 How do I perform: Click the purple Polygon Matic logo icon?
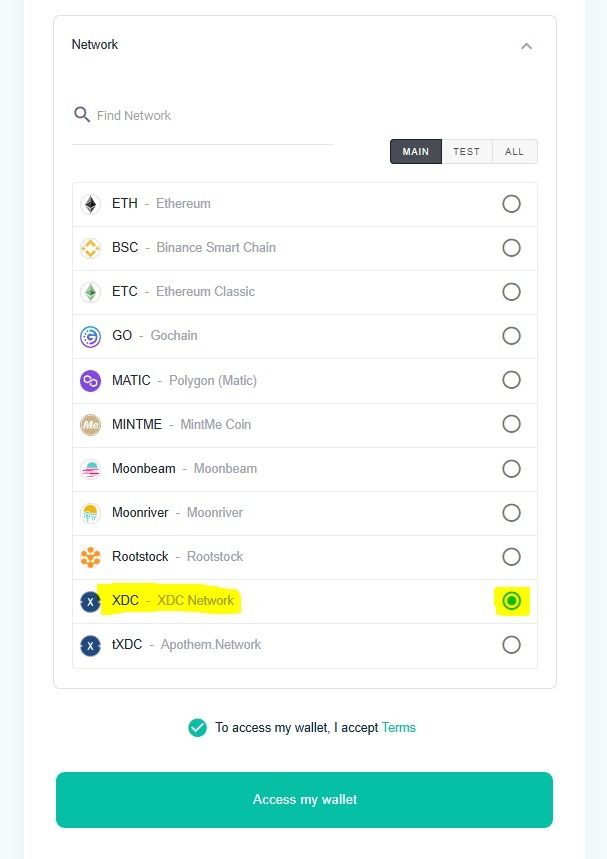(91, 381)
